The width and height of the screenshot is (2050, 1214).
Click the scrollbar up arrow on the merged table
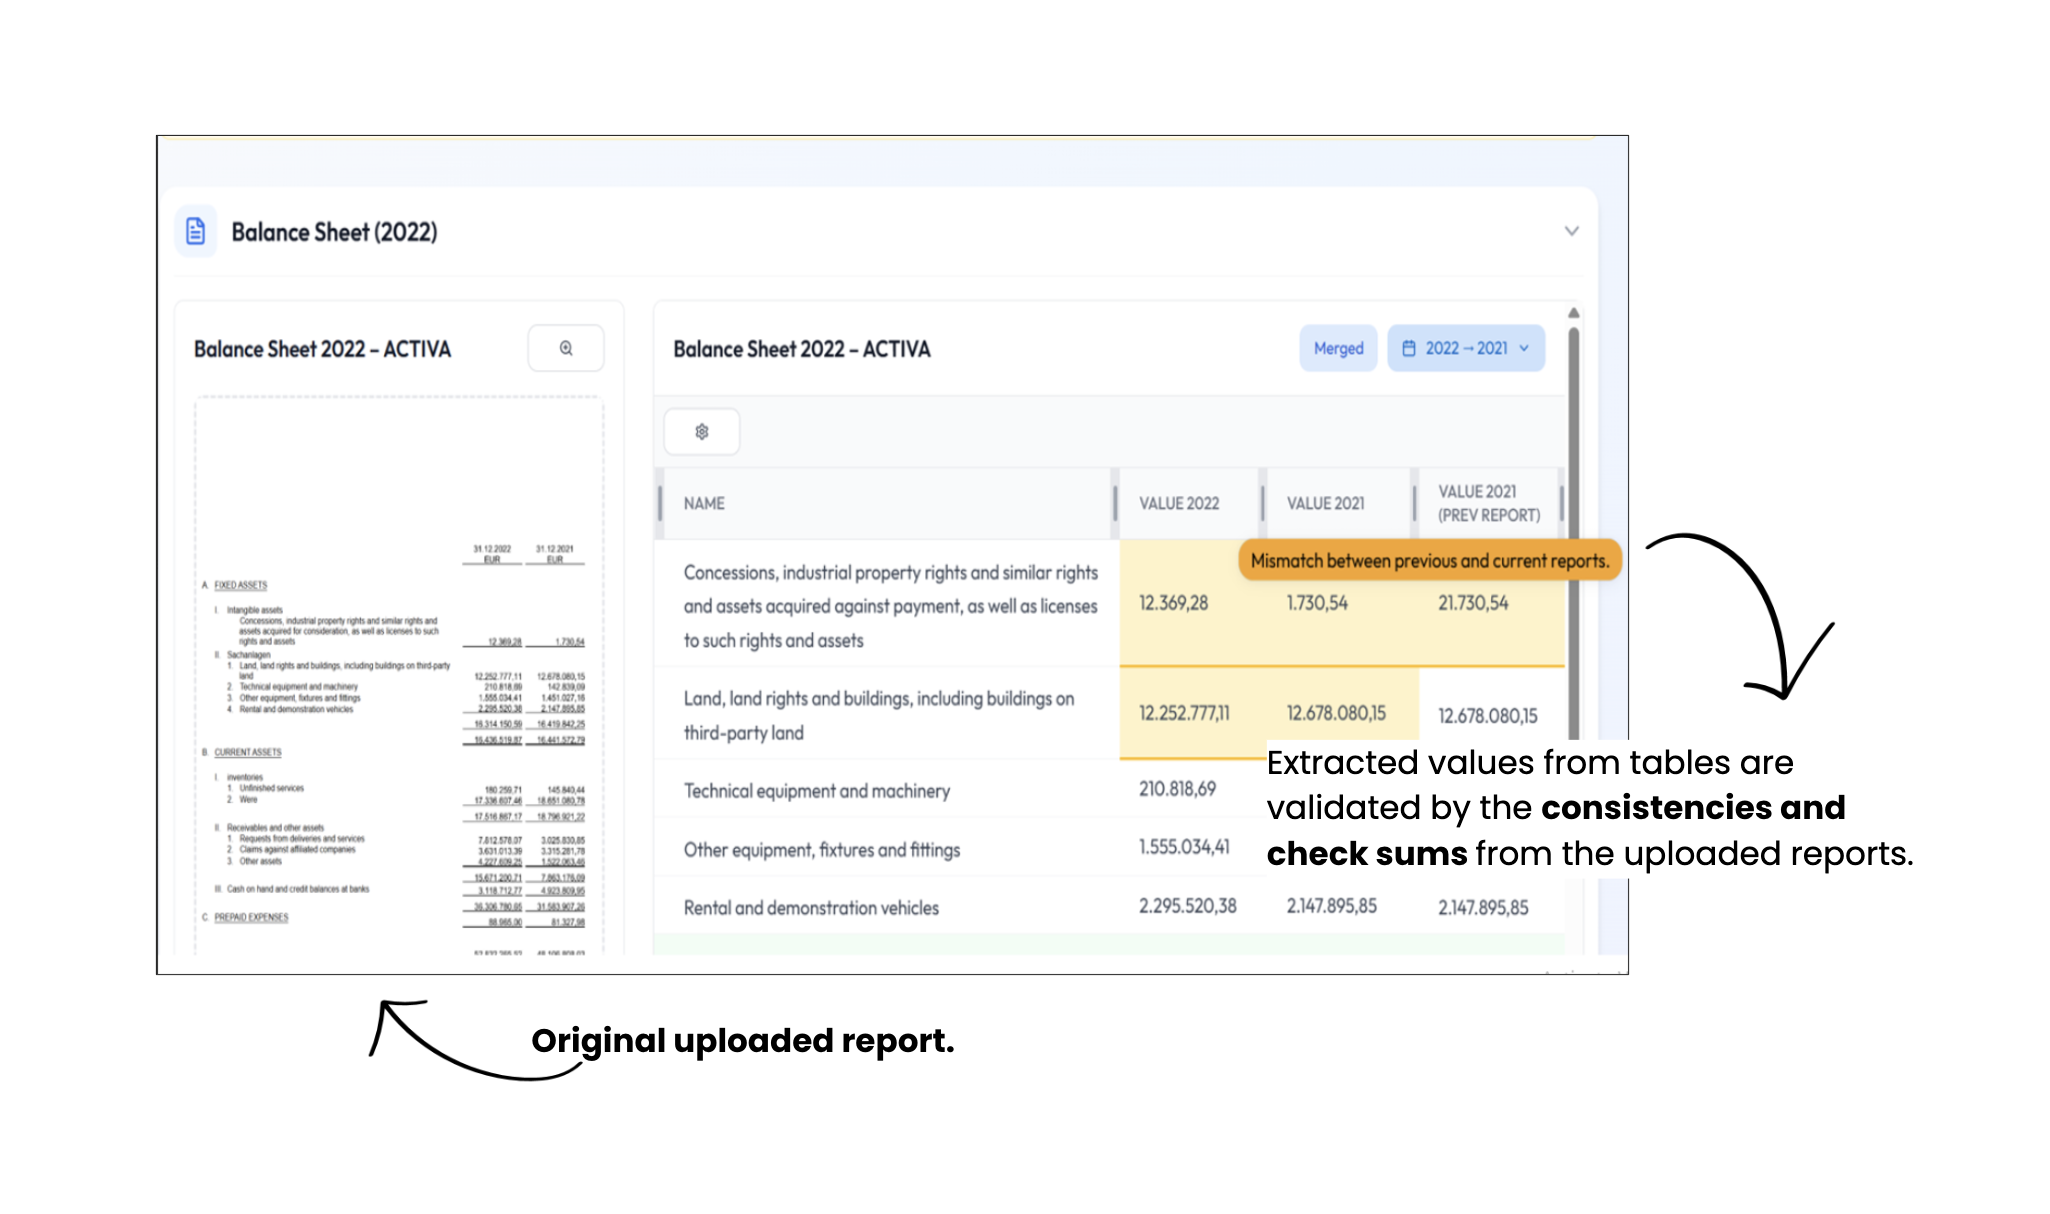(x=1573, y=313)
